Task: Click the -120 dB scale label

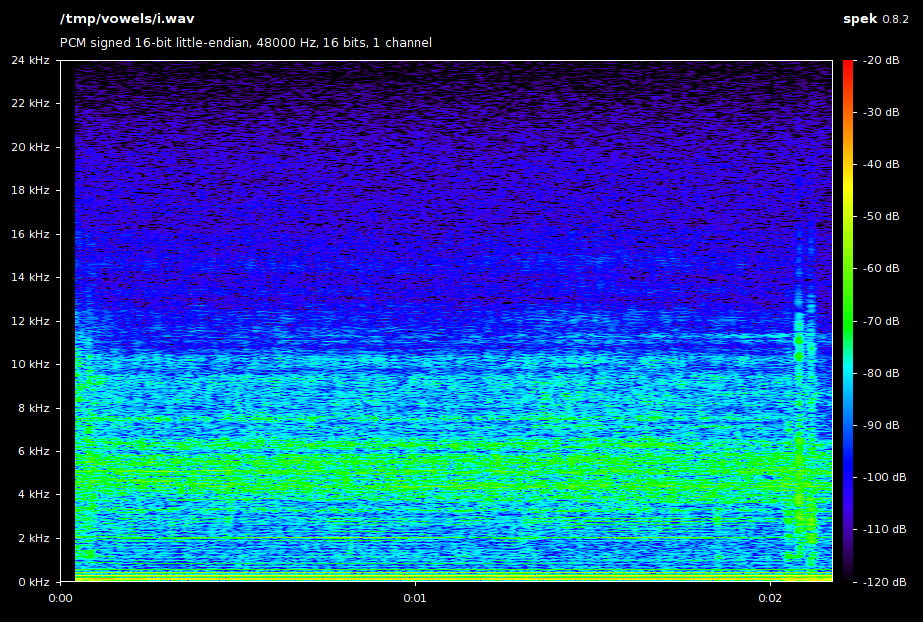Action: click(881, 582)
